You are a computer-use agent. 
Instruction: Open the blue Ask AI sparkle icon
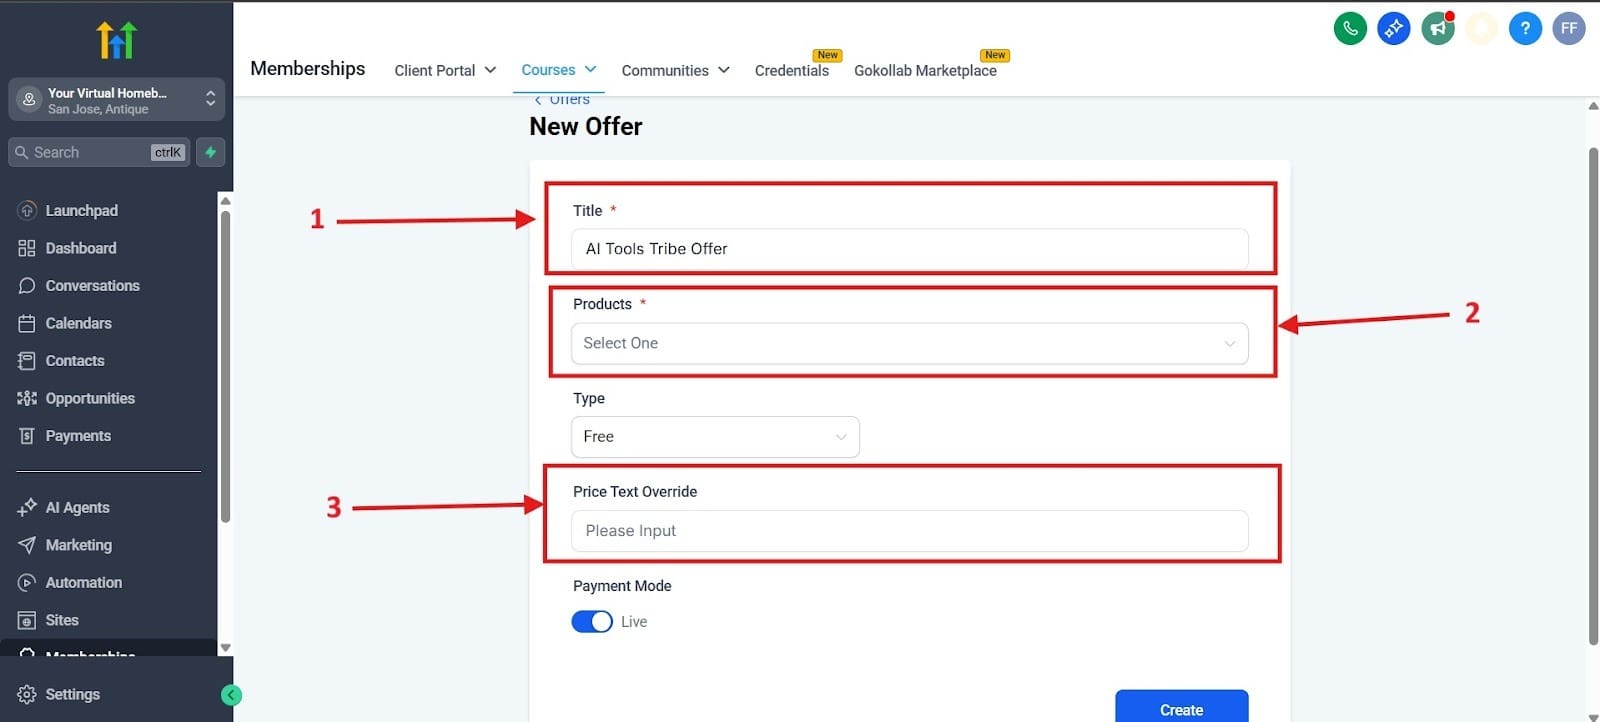[x=1394, y=28]
